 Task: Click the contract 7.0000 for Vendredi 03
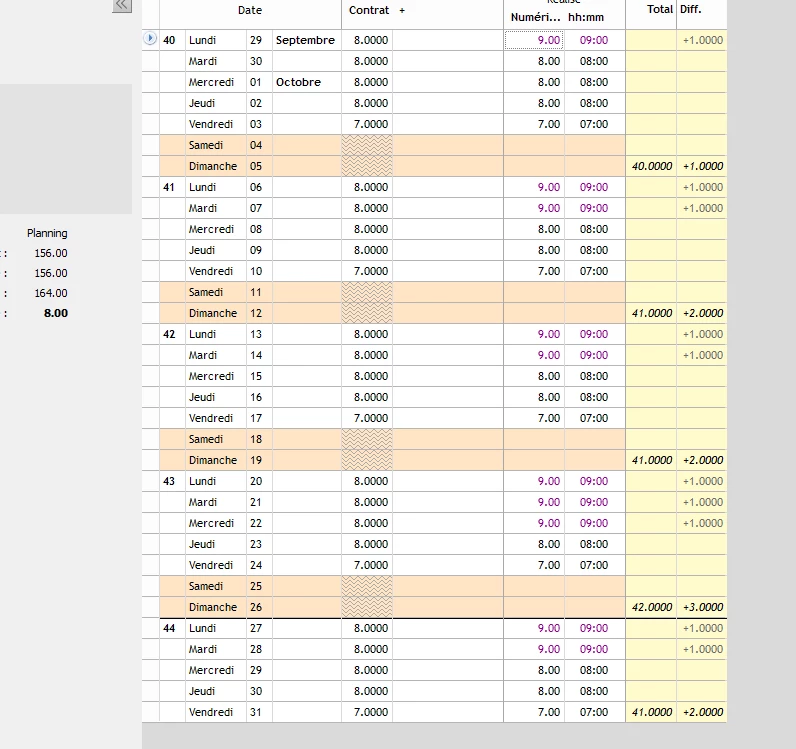371,124
